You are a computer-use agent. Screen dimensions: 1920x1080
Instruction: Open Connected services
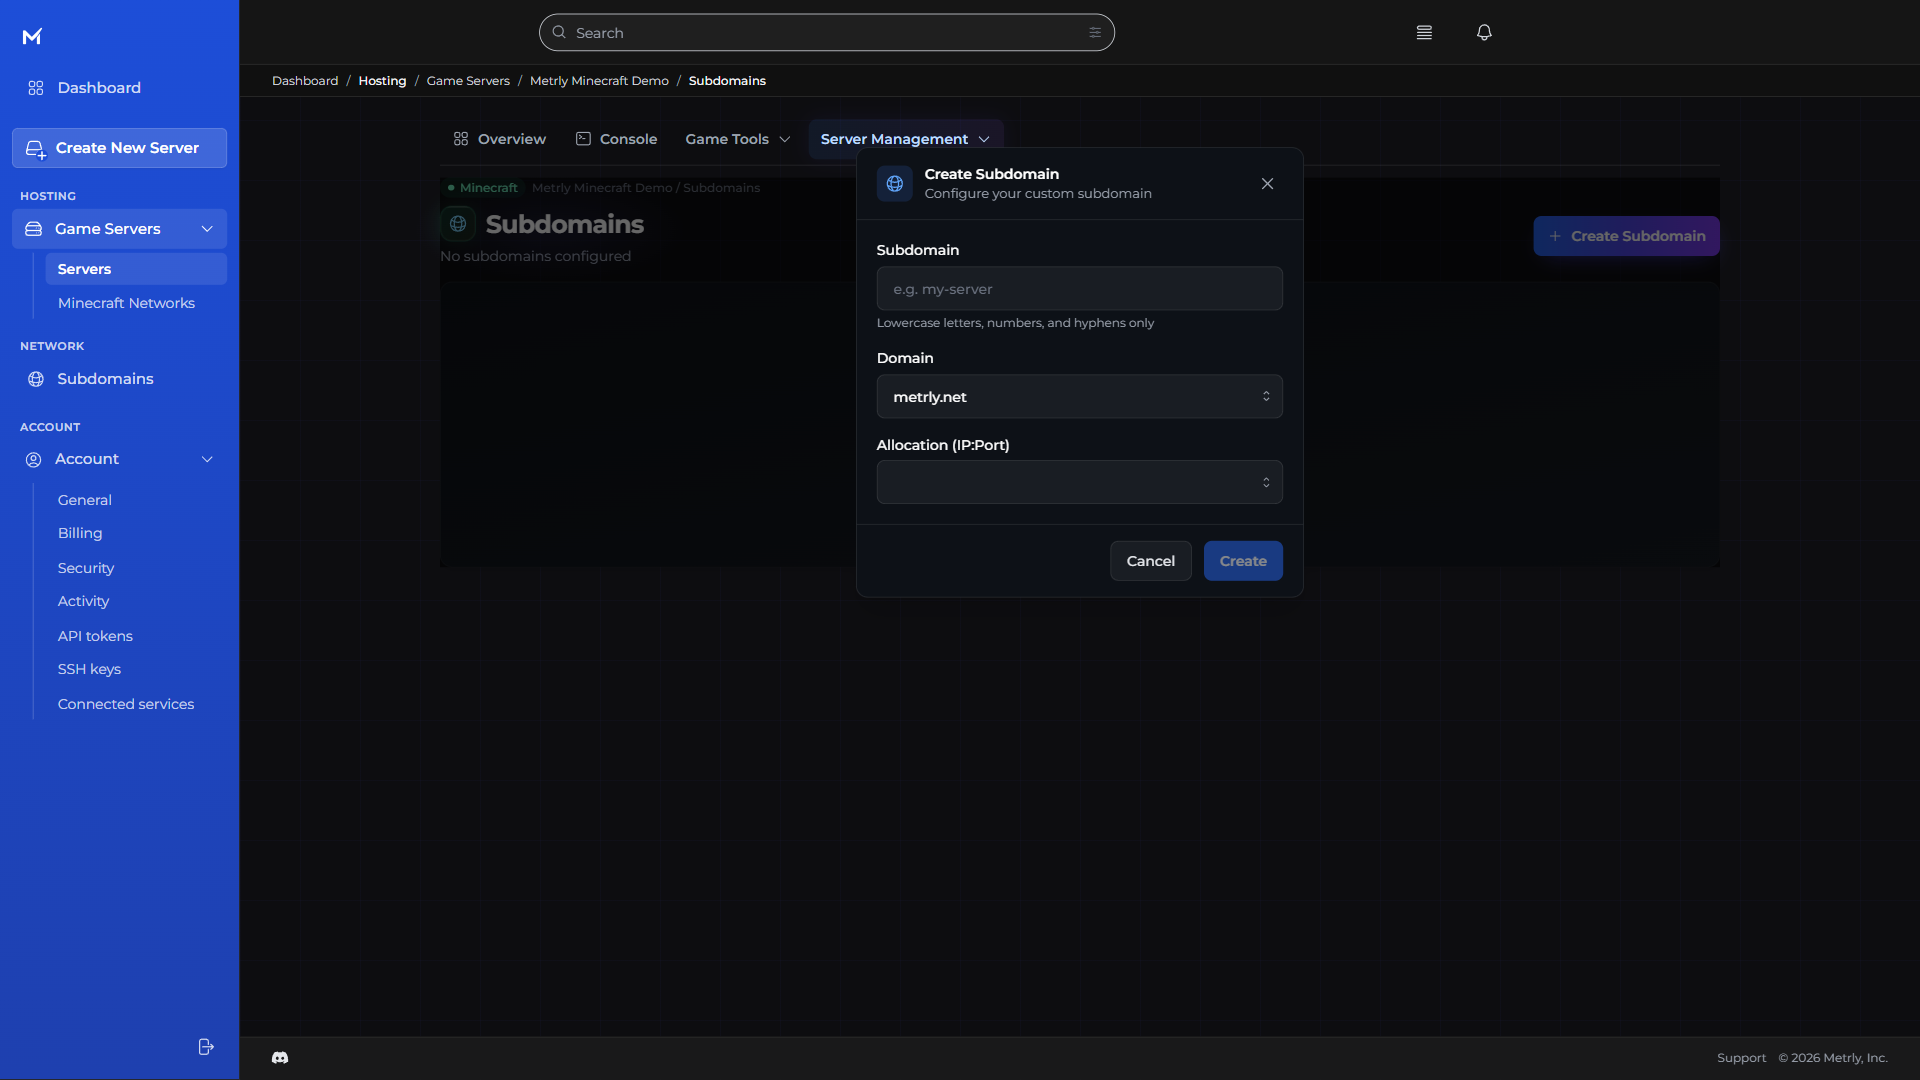pyautogui.click(x=126, y=704)
